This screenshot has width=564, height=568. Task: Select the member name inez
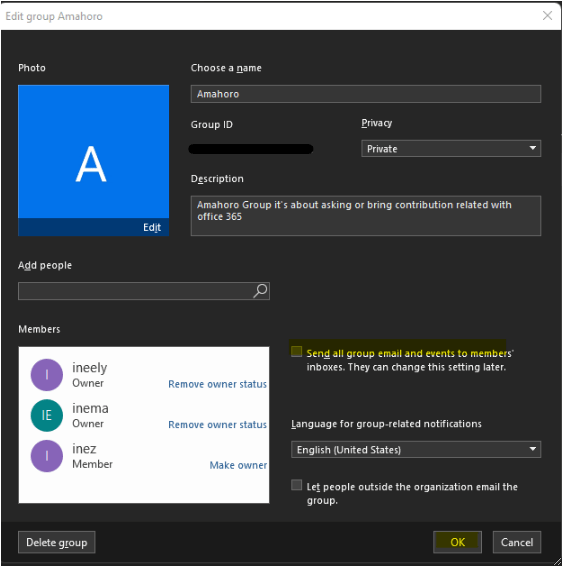click(x=84, y=449)
